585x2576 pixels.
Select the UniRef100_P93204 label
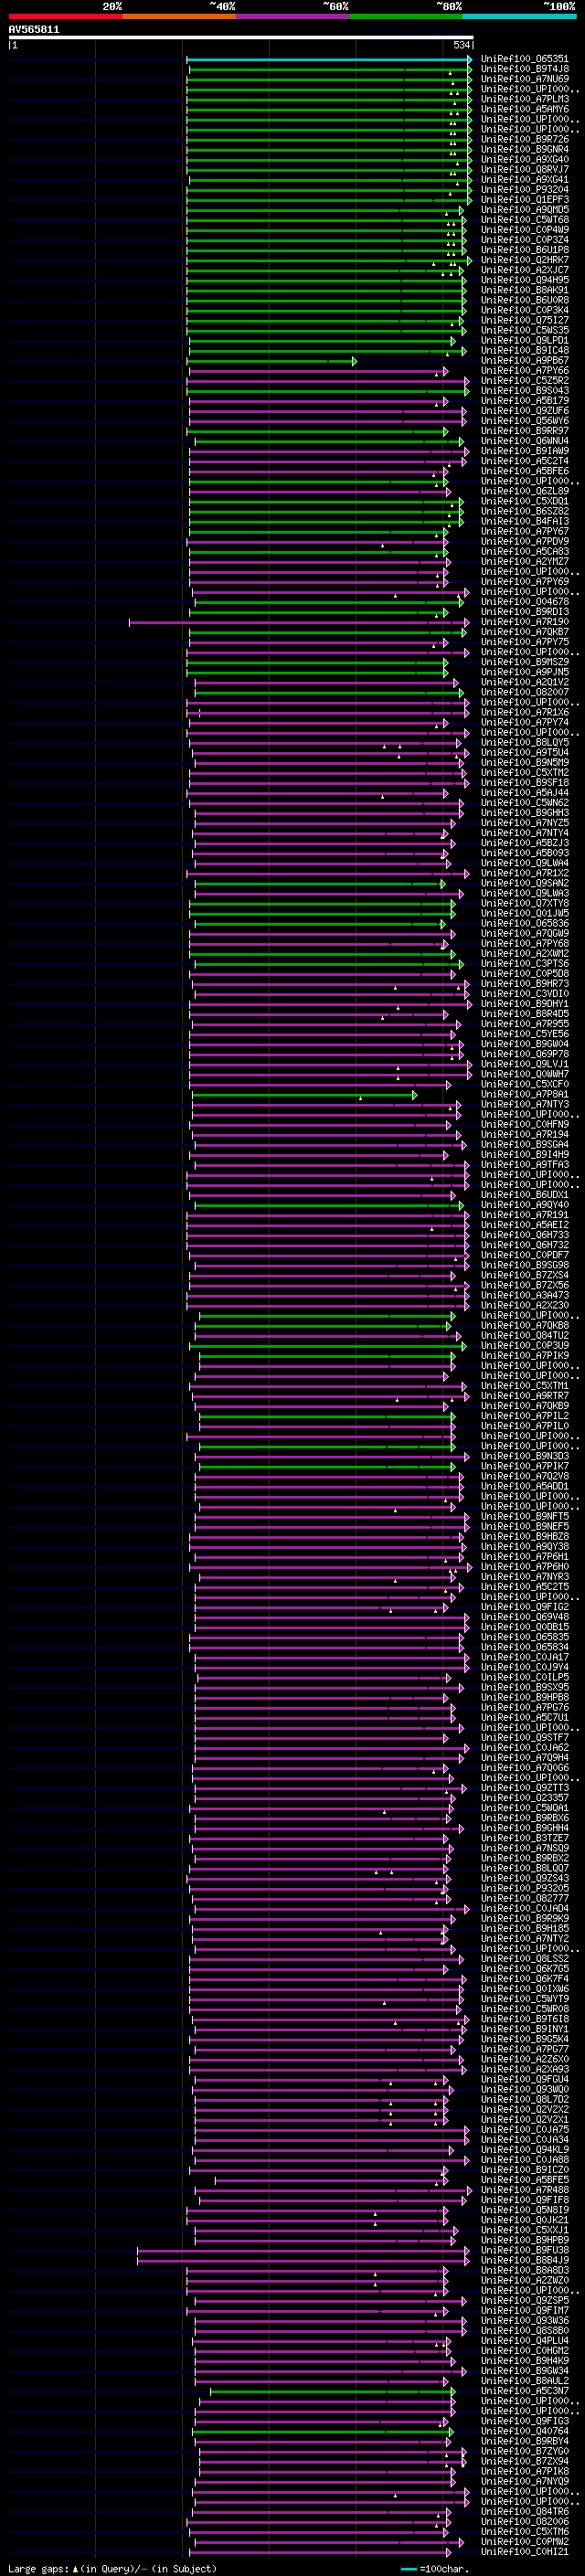pos(525,190)
